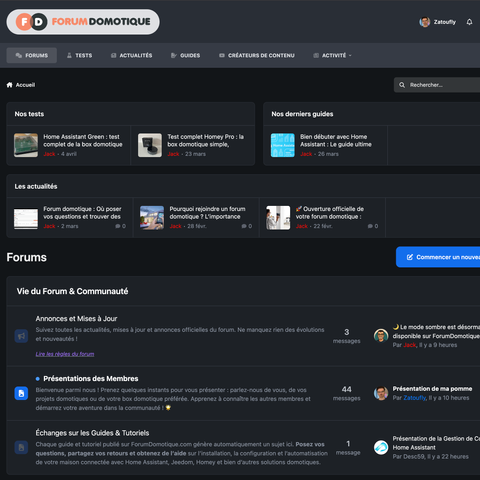This screenshot has height=480, width=480.
Task: Click the megaphone icon for Annonces
Action: tap(21, 336)
